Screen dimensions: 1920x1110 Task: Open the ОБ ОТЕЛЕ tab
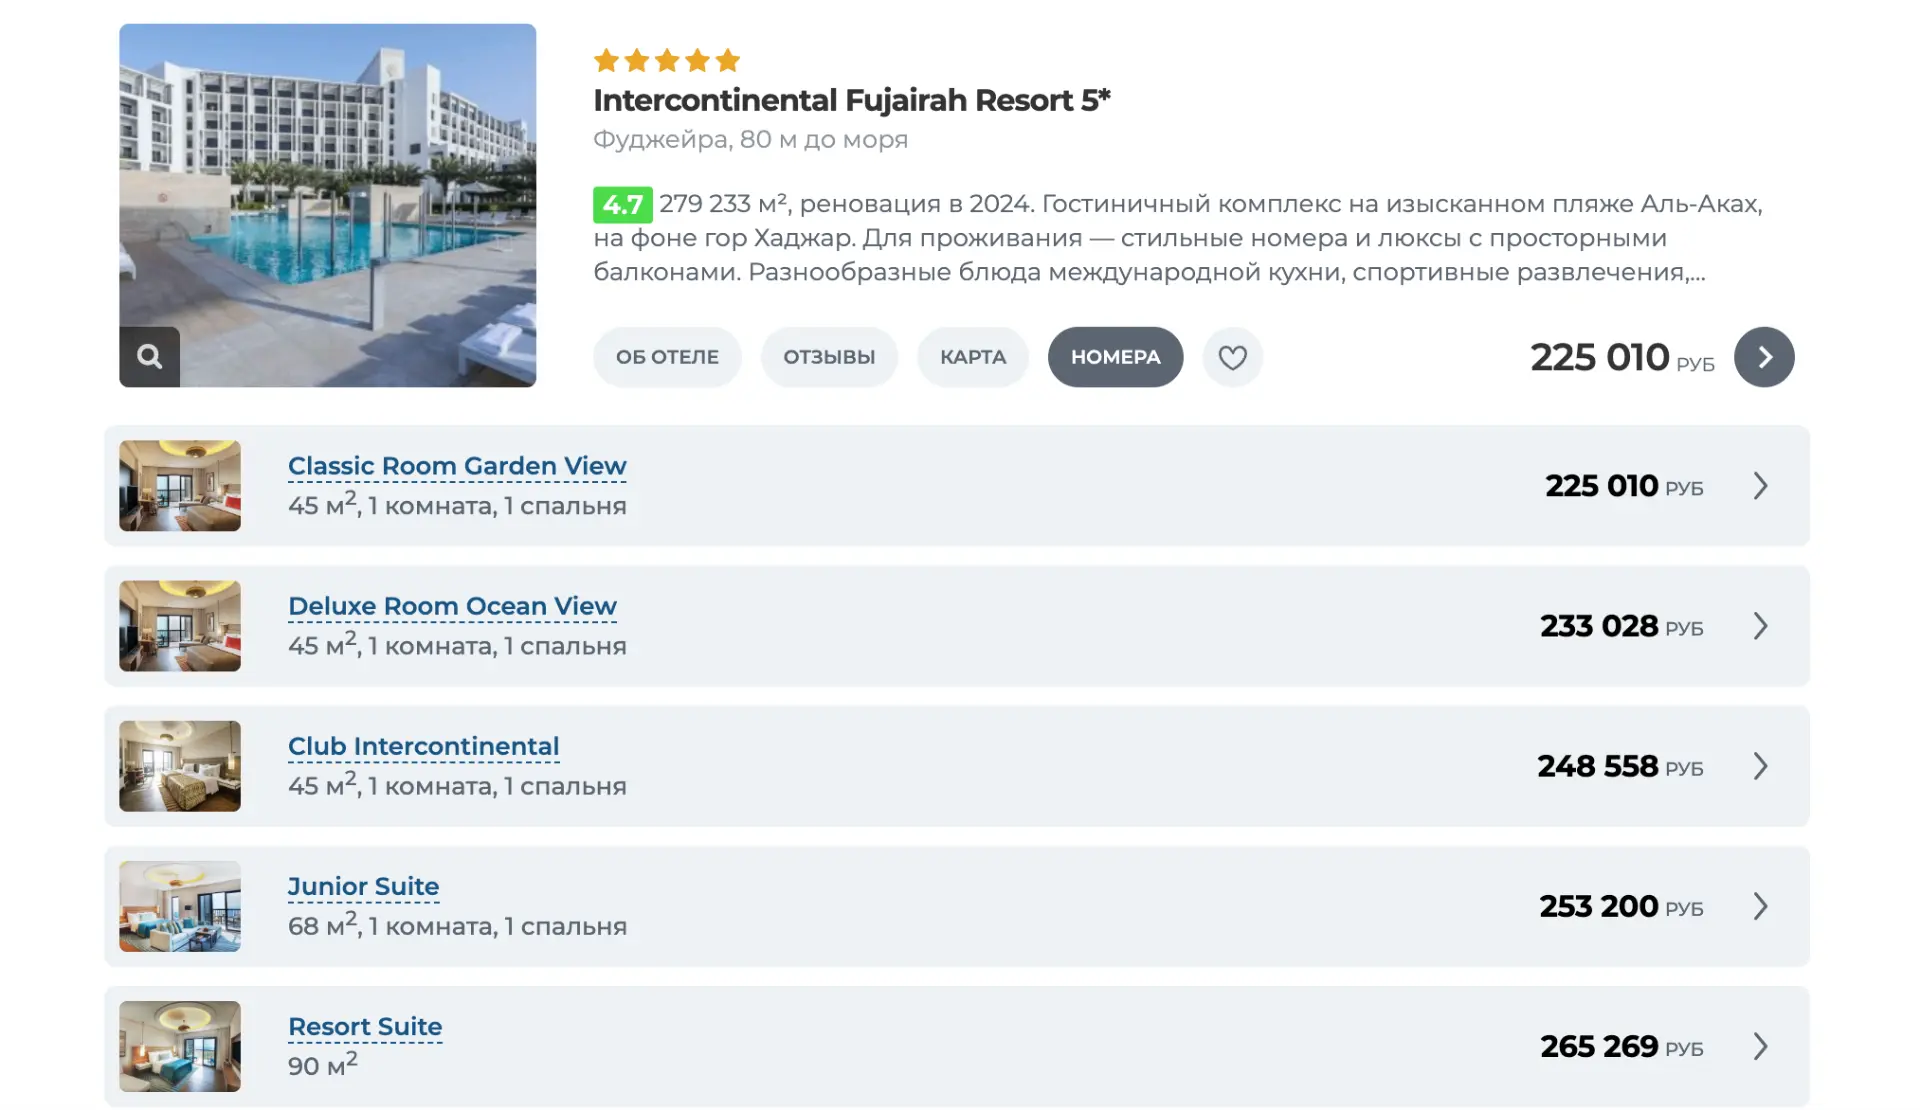667,357
